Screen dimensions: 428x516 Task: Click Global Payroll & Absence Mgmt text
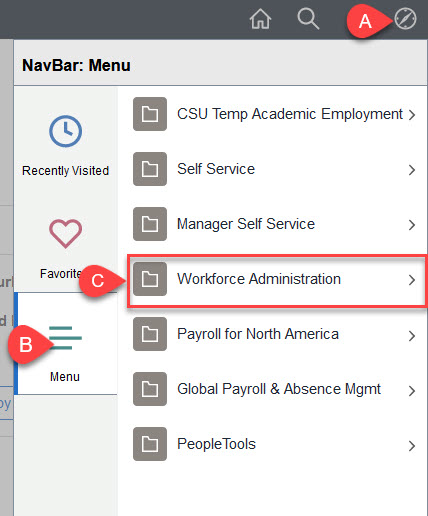279,389
